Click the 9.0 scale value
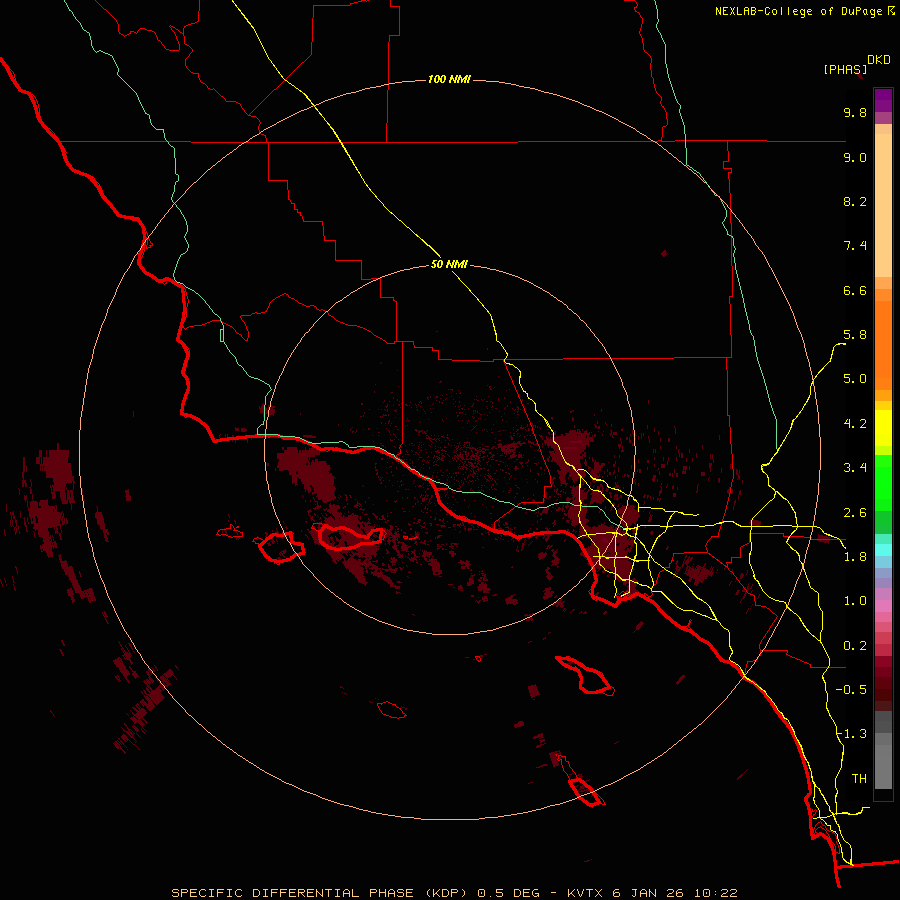This screenshot has height=900, width=900. pyautogui.click(x=855, y=158)
